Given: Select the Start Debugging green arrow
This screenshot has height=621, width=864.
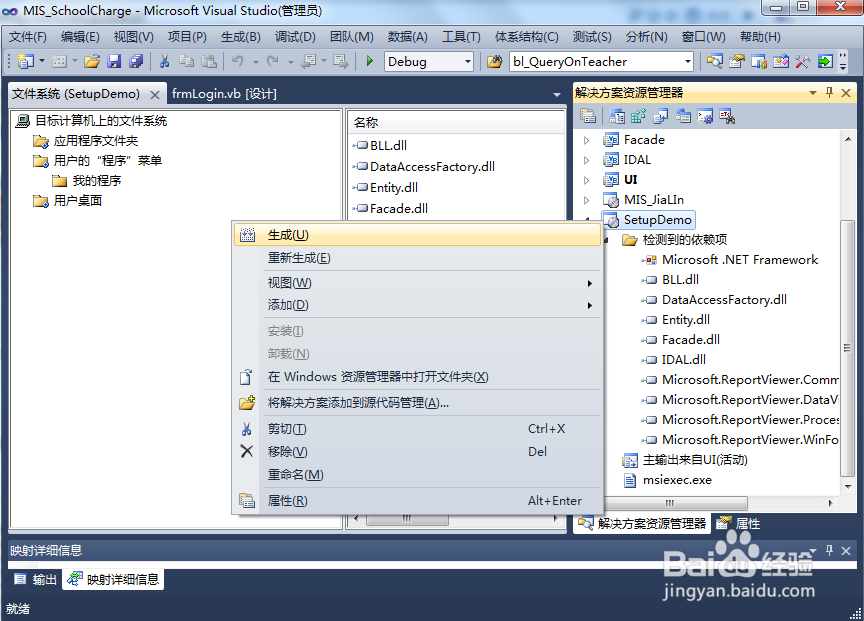Looking at the screenshot, I should (371, 61).
